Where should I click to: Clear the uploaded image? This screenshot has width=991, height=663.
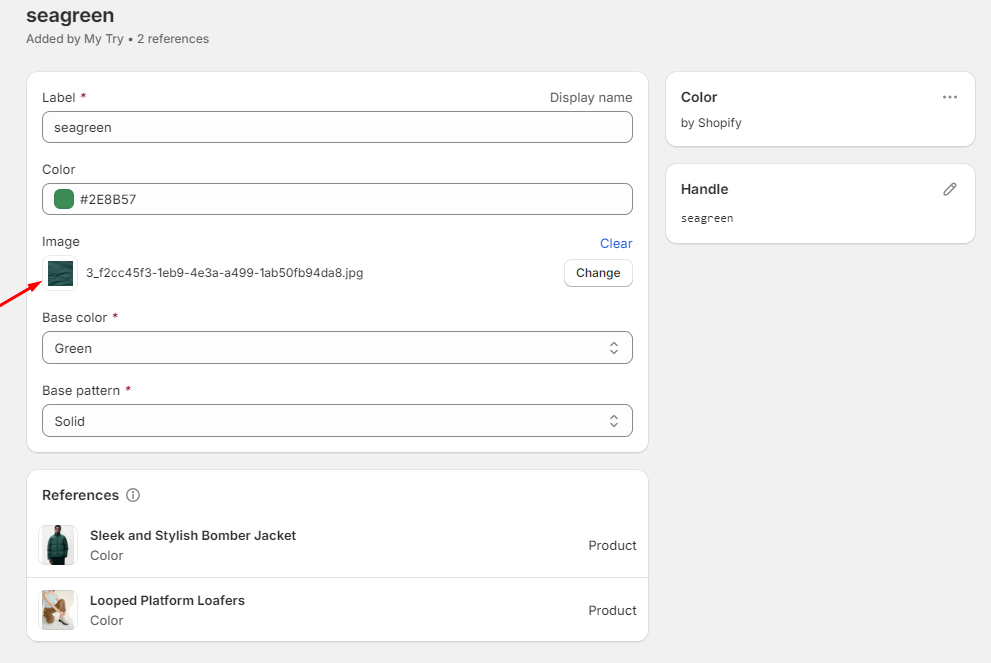coord(616,243)
